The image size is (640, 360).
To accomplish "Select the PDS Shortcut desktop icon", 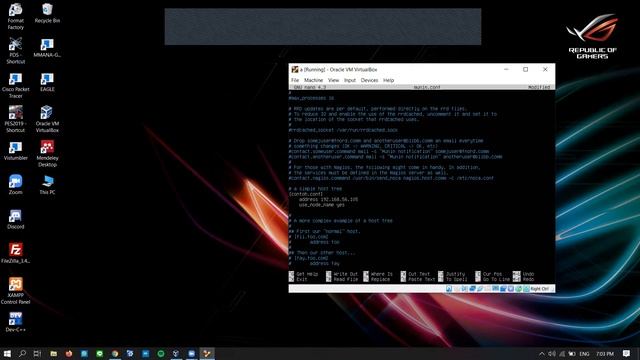I will (x=16, y=50).
